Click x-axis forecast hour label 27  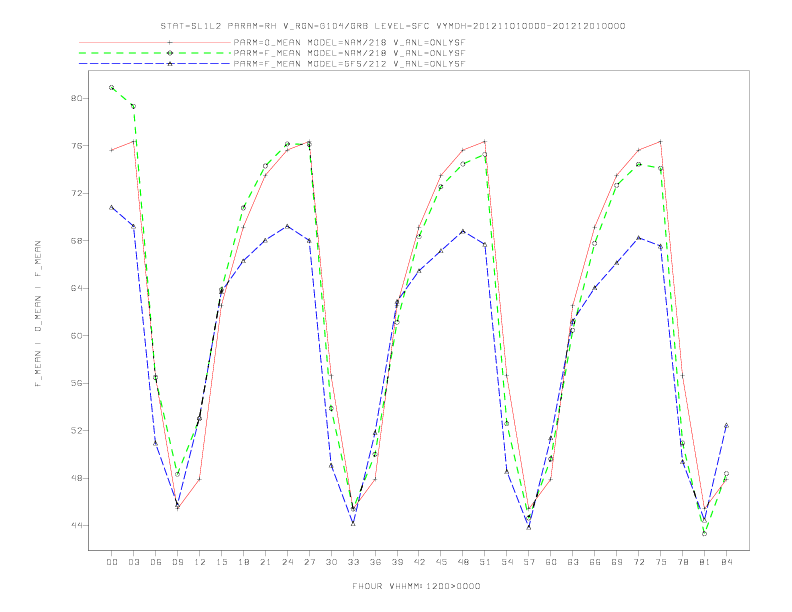[x=309, y=562]
